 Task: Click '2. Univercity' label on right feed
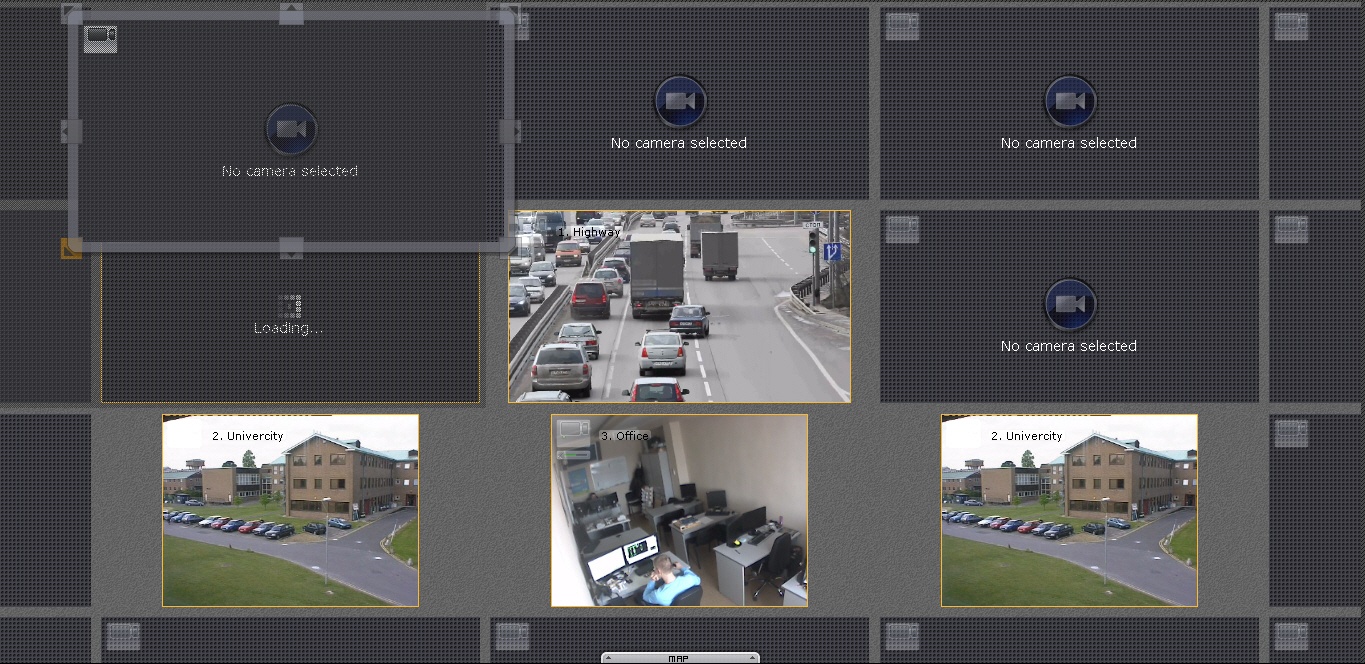tap(1027, 436)
